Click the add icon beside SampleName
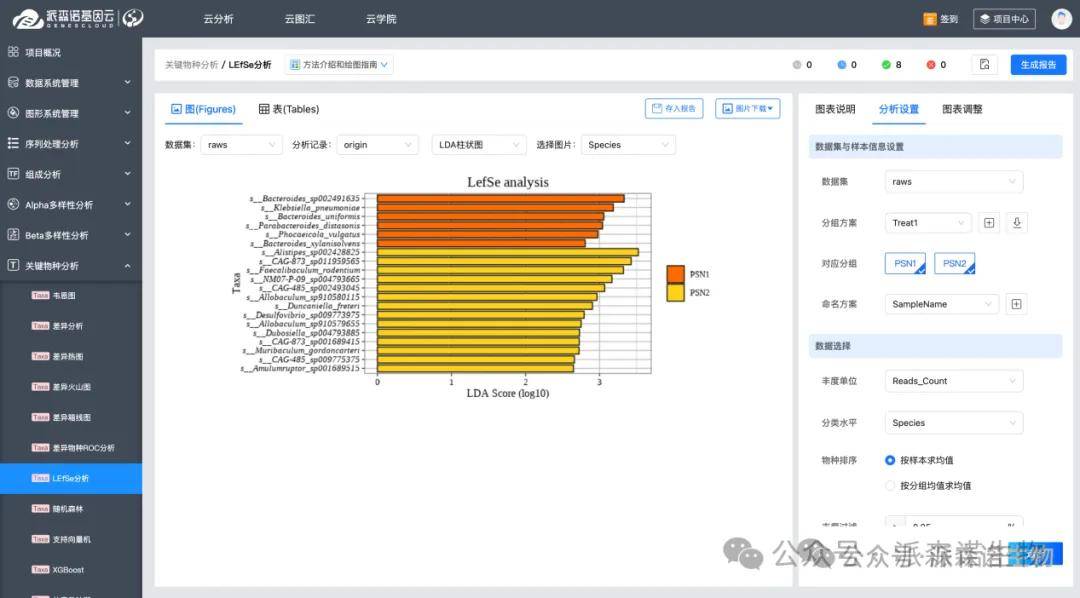1080x598 pixels. tap(1016, 304)
